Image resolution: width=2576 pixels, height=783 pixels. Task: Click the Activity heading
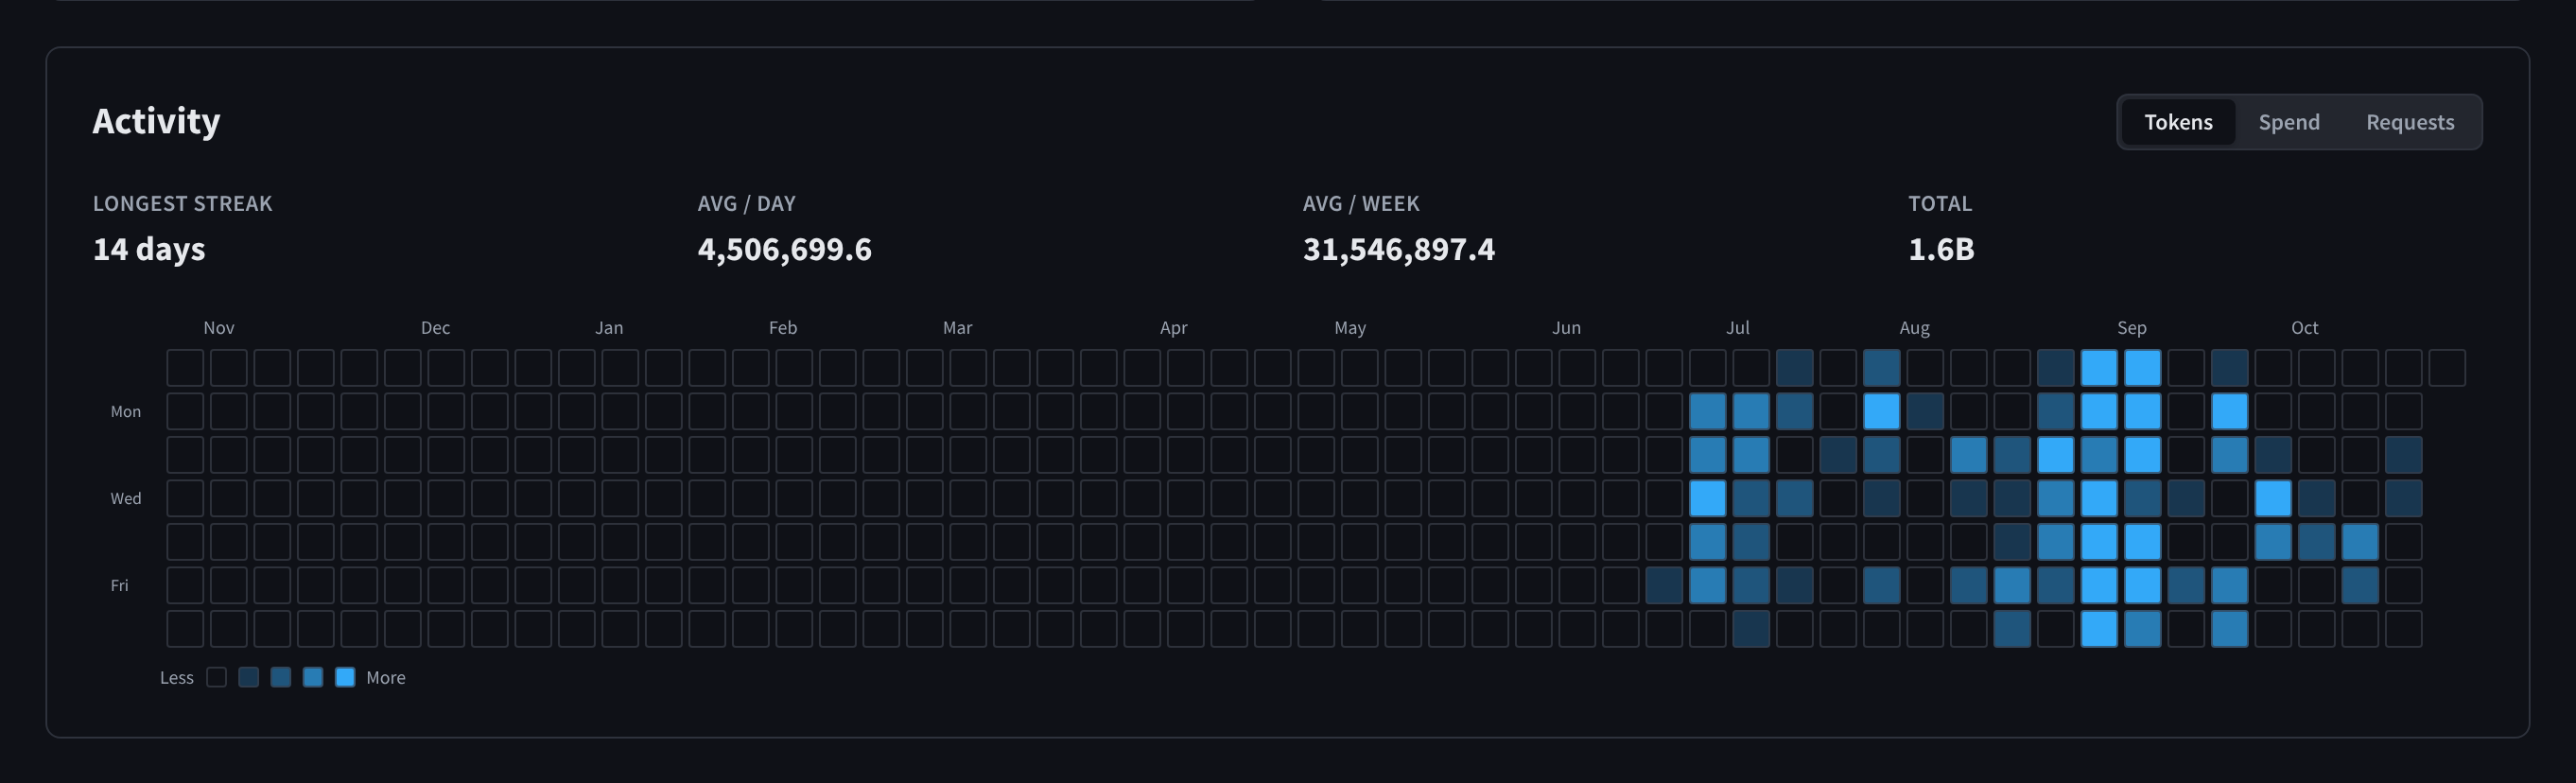[x=156, y=121]
